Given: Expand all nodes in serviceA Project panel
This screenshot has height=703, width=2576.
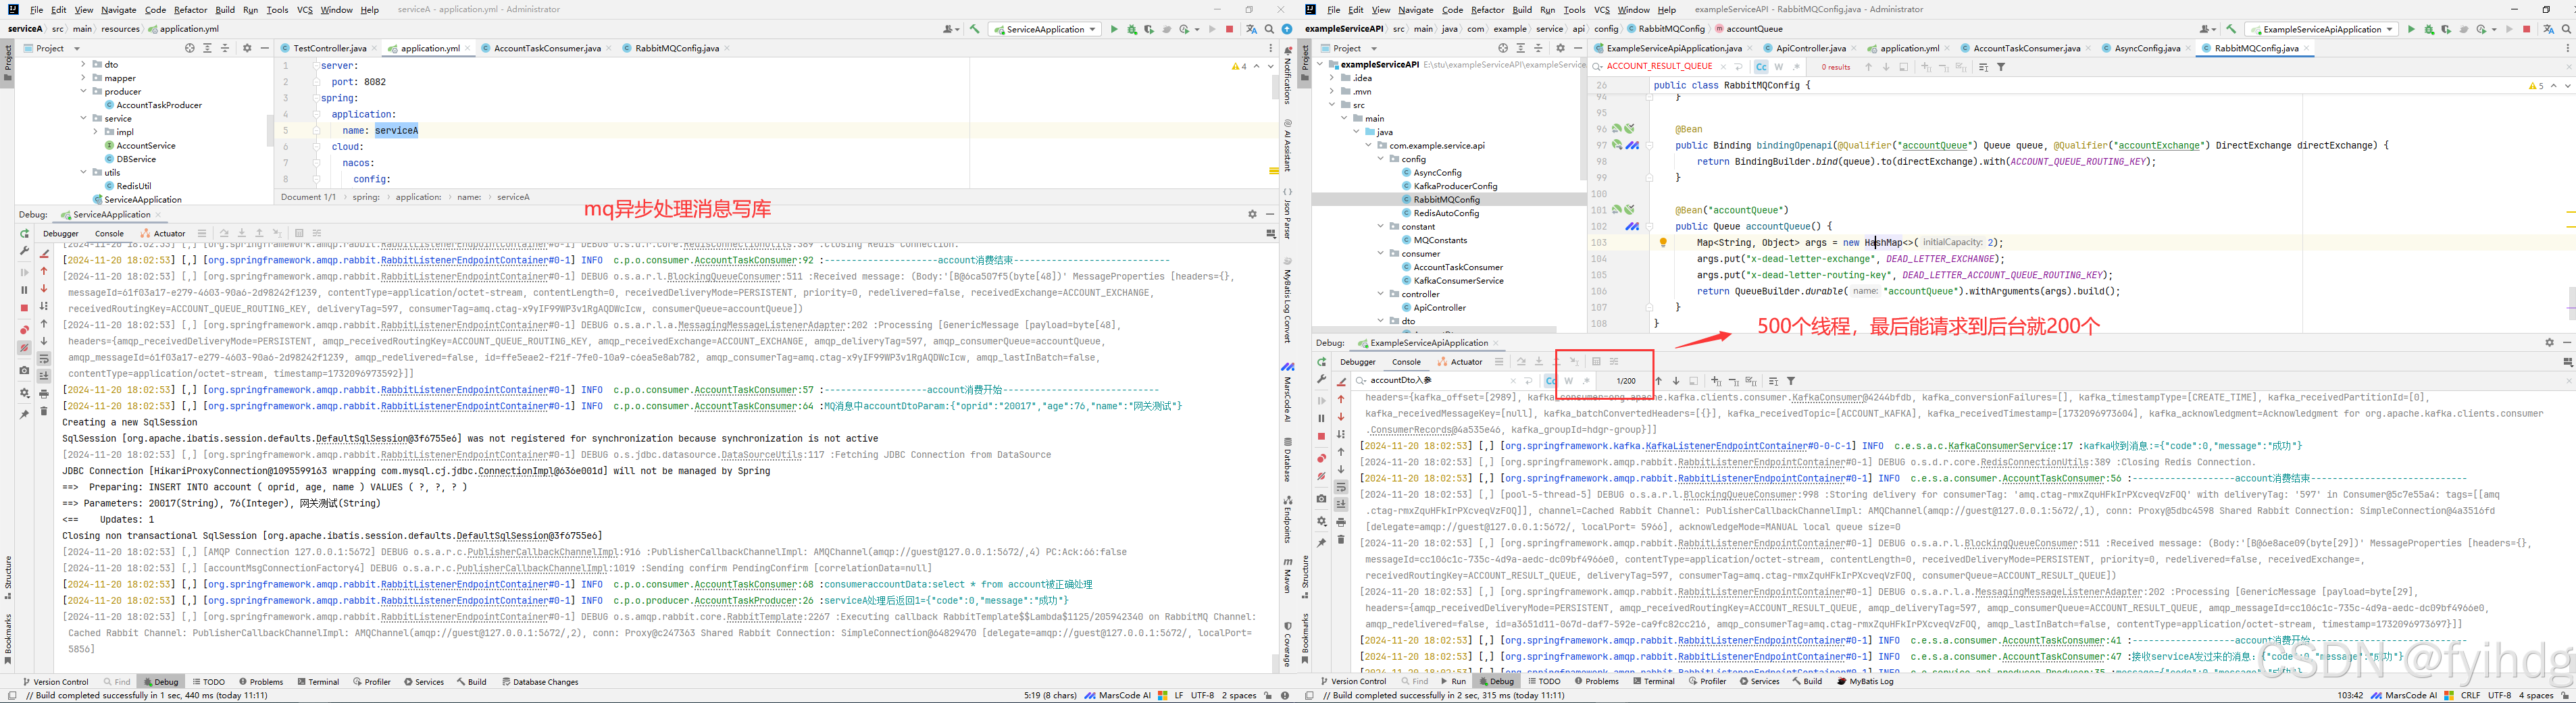Looking at the screenshot, I should click(207, 48).
